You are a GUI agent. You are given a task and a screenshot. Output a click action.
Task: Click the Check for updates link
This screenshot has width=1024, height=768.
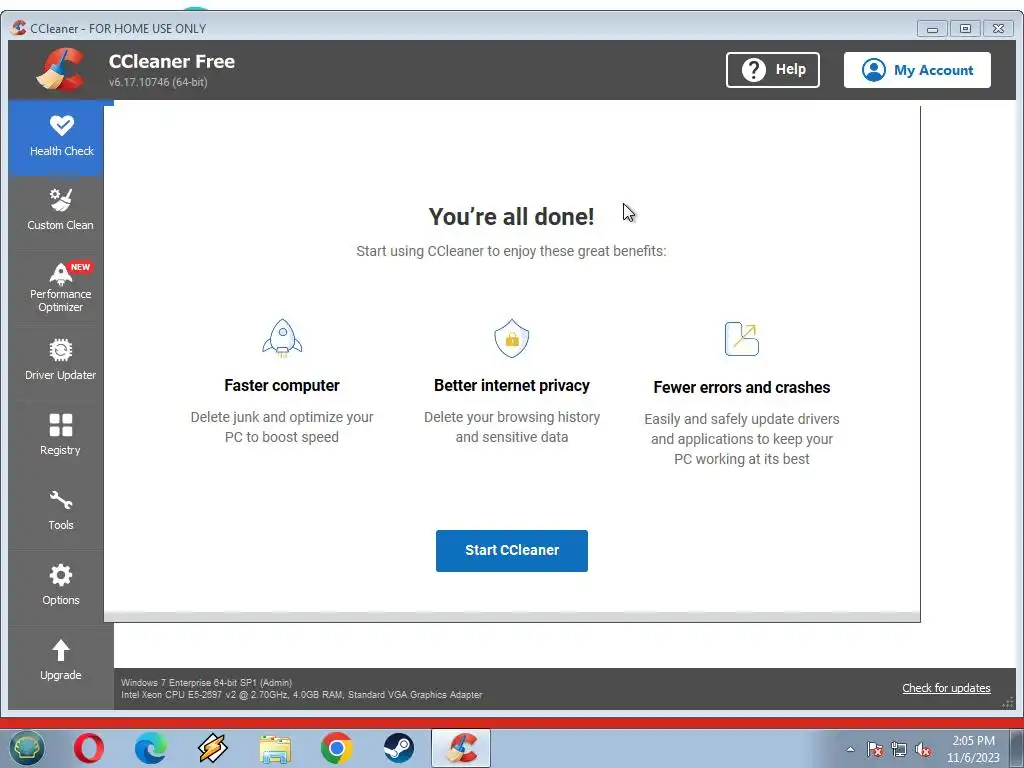pyautogui.click(x=946, y=688)
